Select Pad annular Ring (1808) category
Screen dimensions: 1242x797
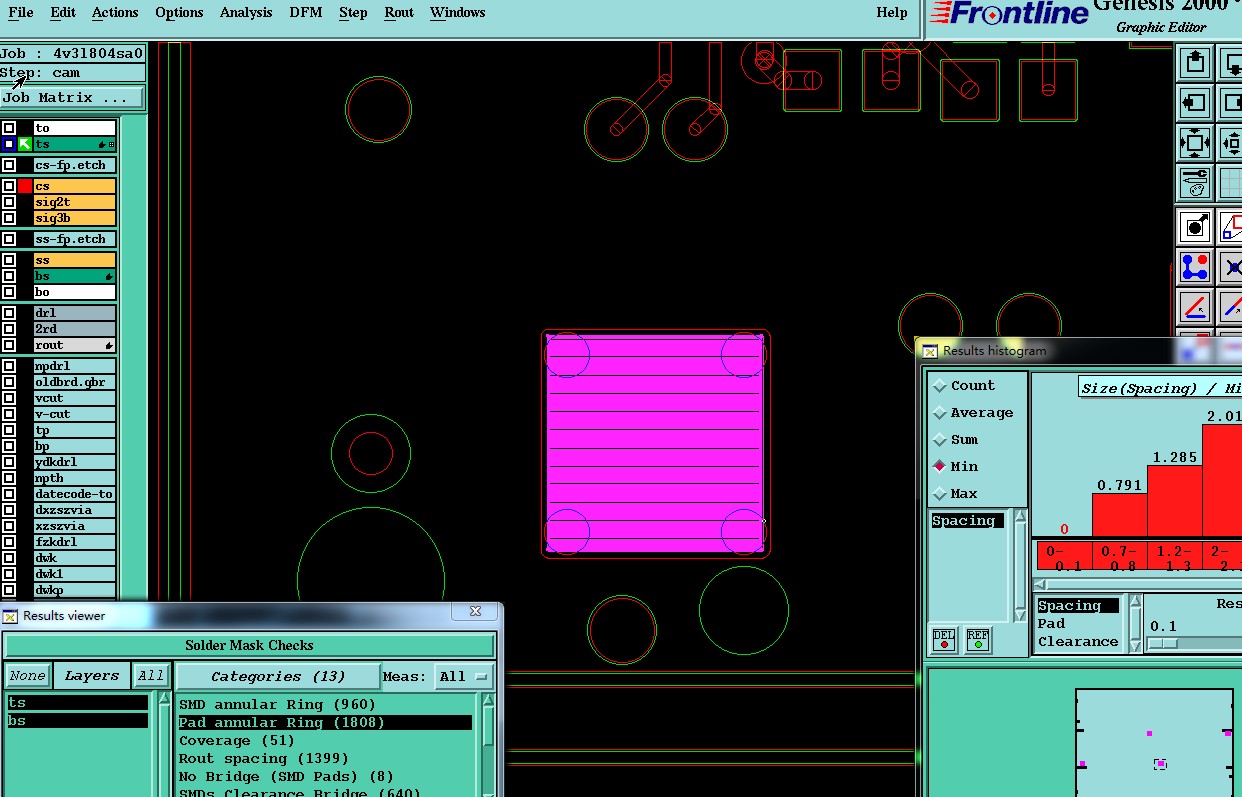point(325,722)
